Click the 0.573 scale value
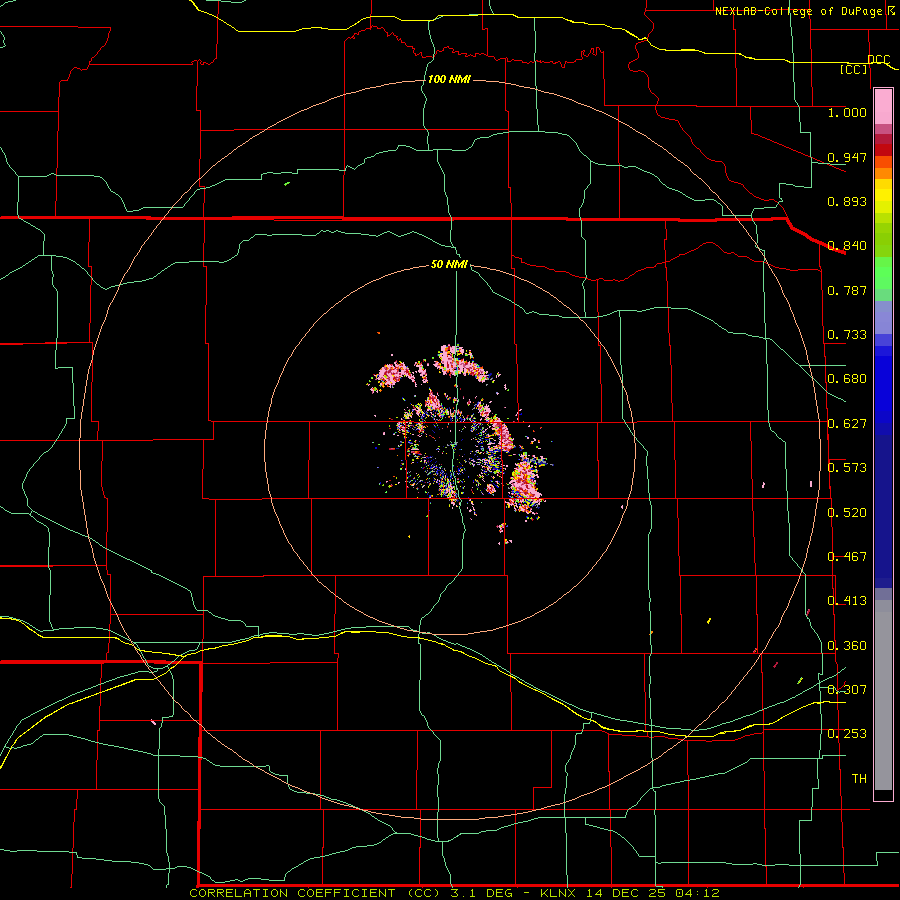Image resolution: width=900 pixels, height=900 pixels. coord(847,468)
